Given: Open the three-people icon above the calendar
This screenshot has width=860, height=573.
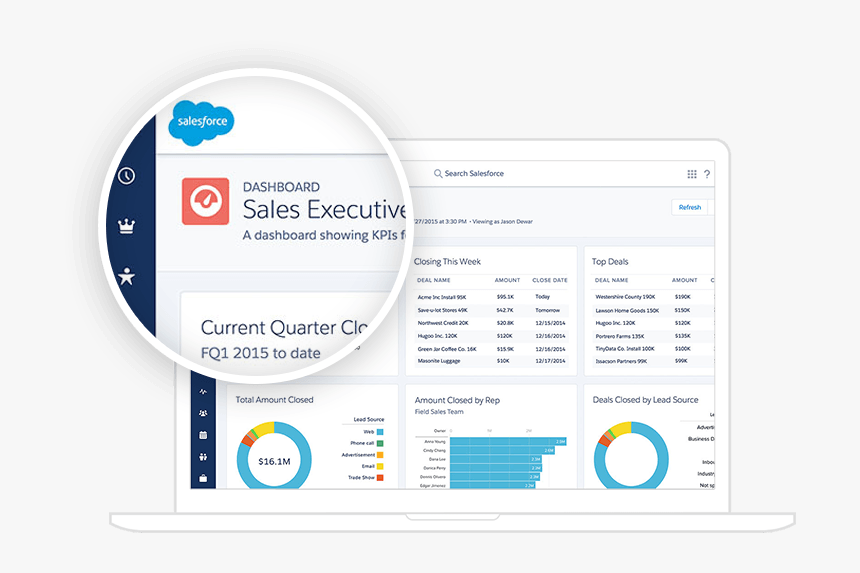Looking at the screenshot, I should pyautogui.click(x=203, y=413).
